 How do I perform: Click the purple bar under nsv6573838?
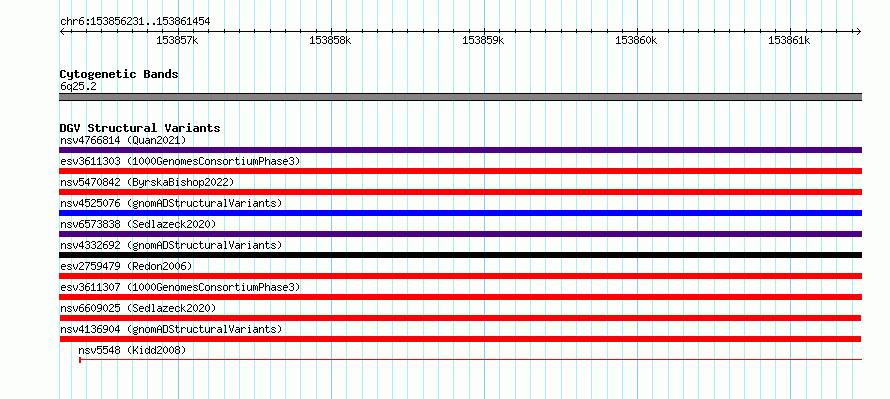(x=460, y=234)
